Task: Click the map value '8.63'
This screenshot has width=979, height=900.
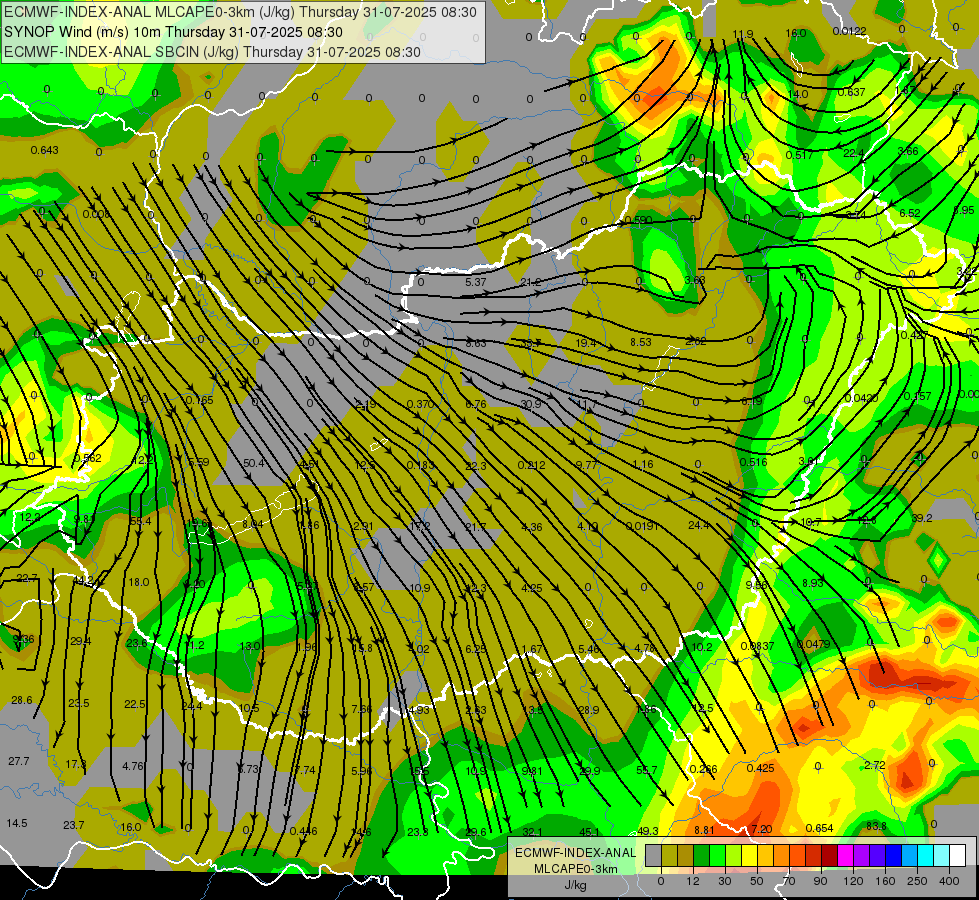Action: point(476,343)
